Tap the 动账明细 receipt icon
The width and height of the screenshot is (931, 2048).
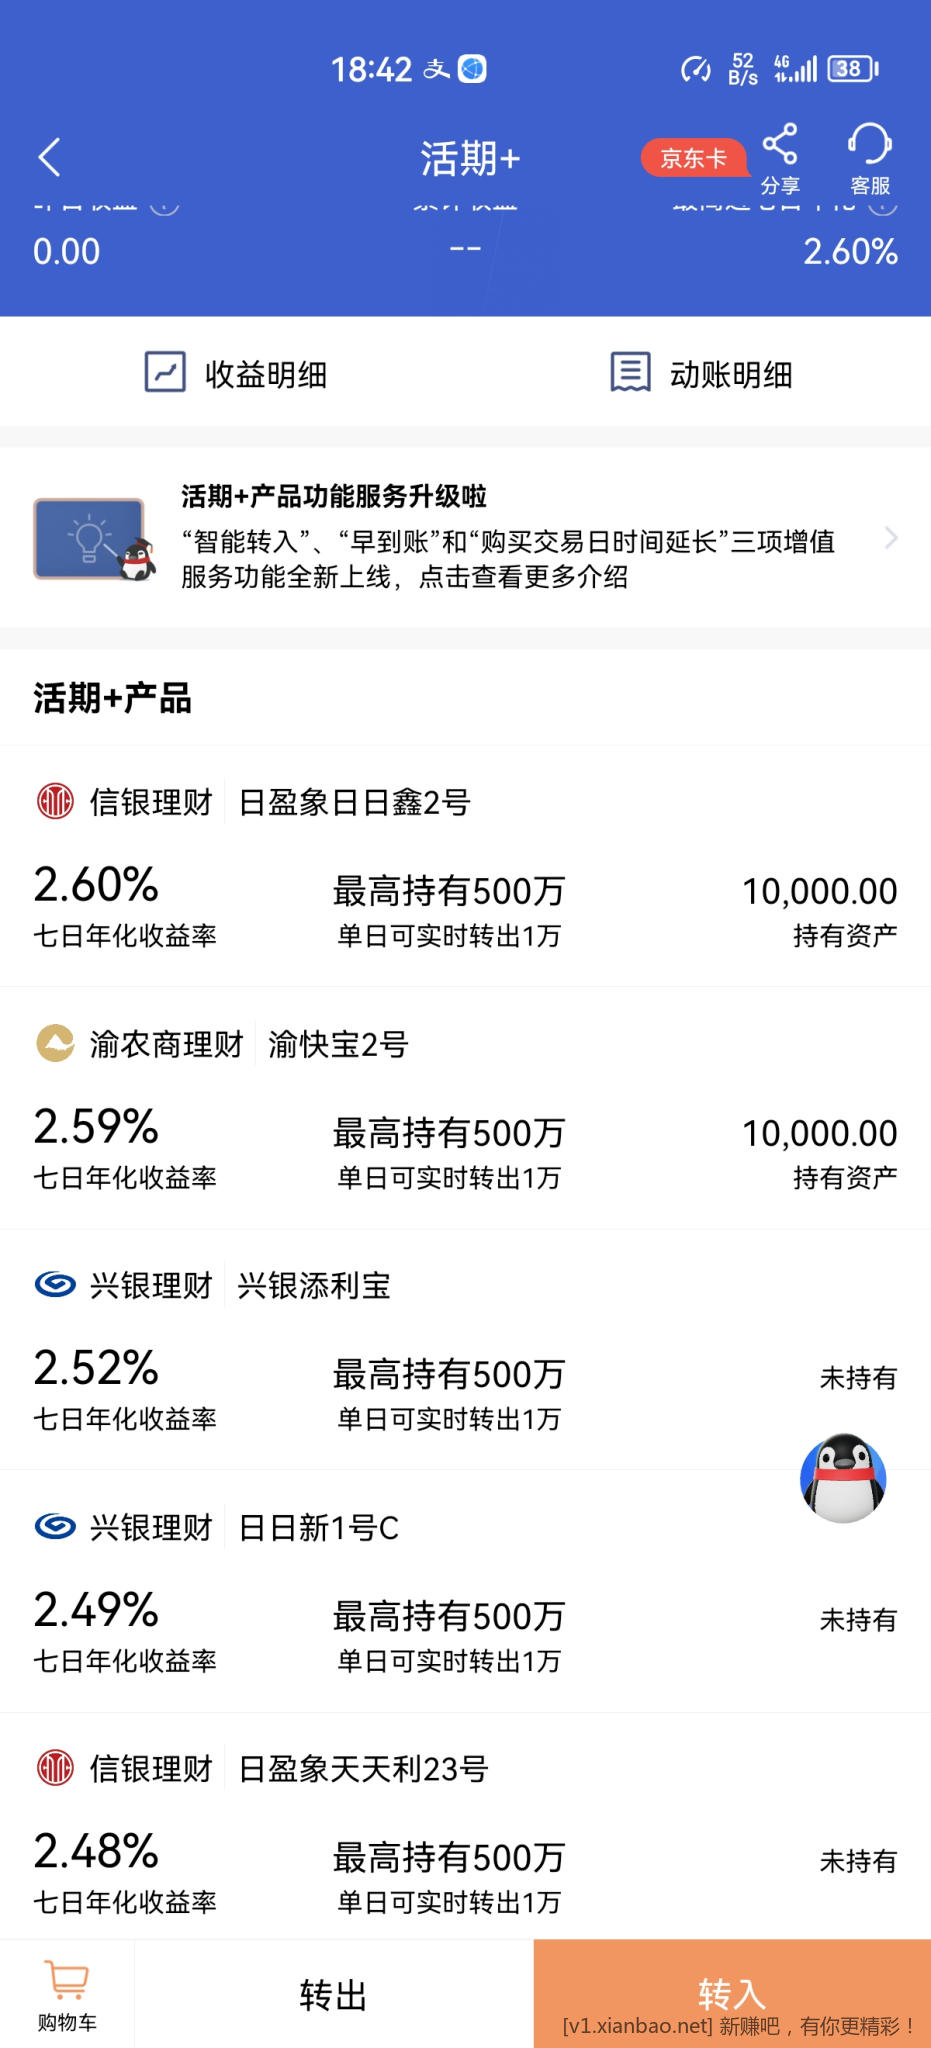click(630, 372)
